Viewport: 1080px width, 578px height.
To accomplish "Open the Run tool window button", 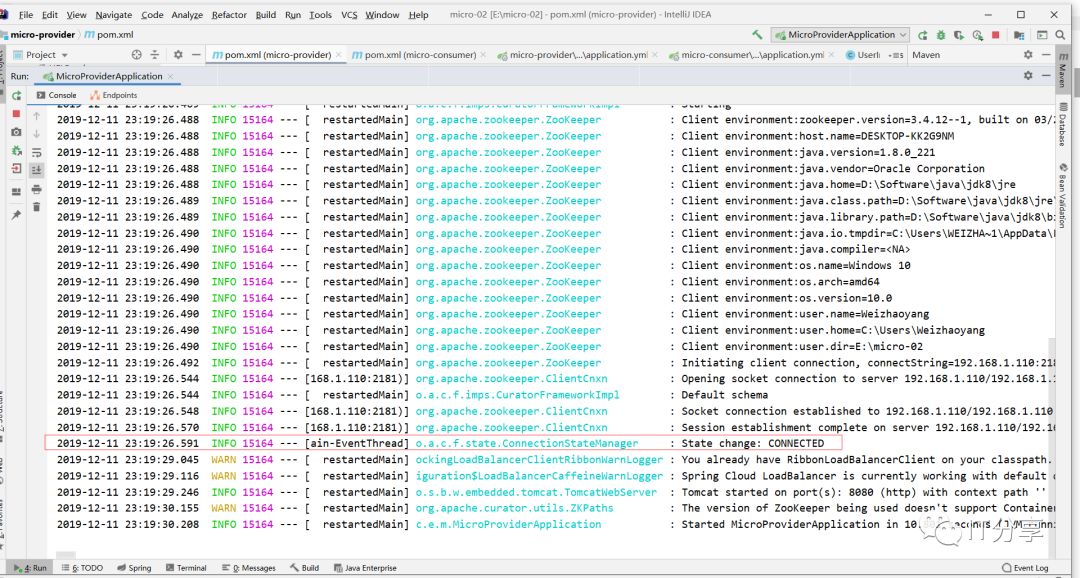I will click(x=31, y=568).
